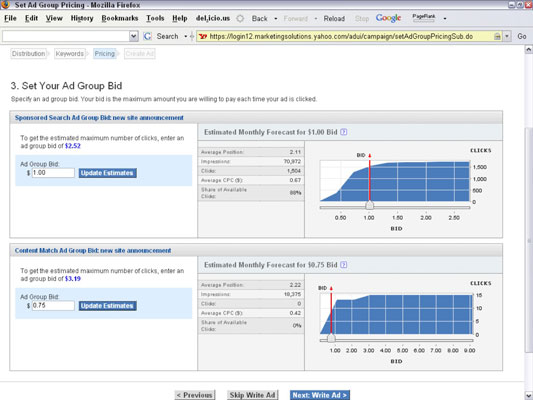Viewport: 533px width, 400px height.
Task: Select the Pricing step
Action: click(x=105, y=54)
